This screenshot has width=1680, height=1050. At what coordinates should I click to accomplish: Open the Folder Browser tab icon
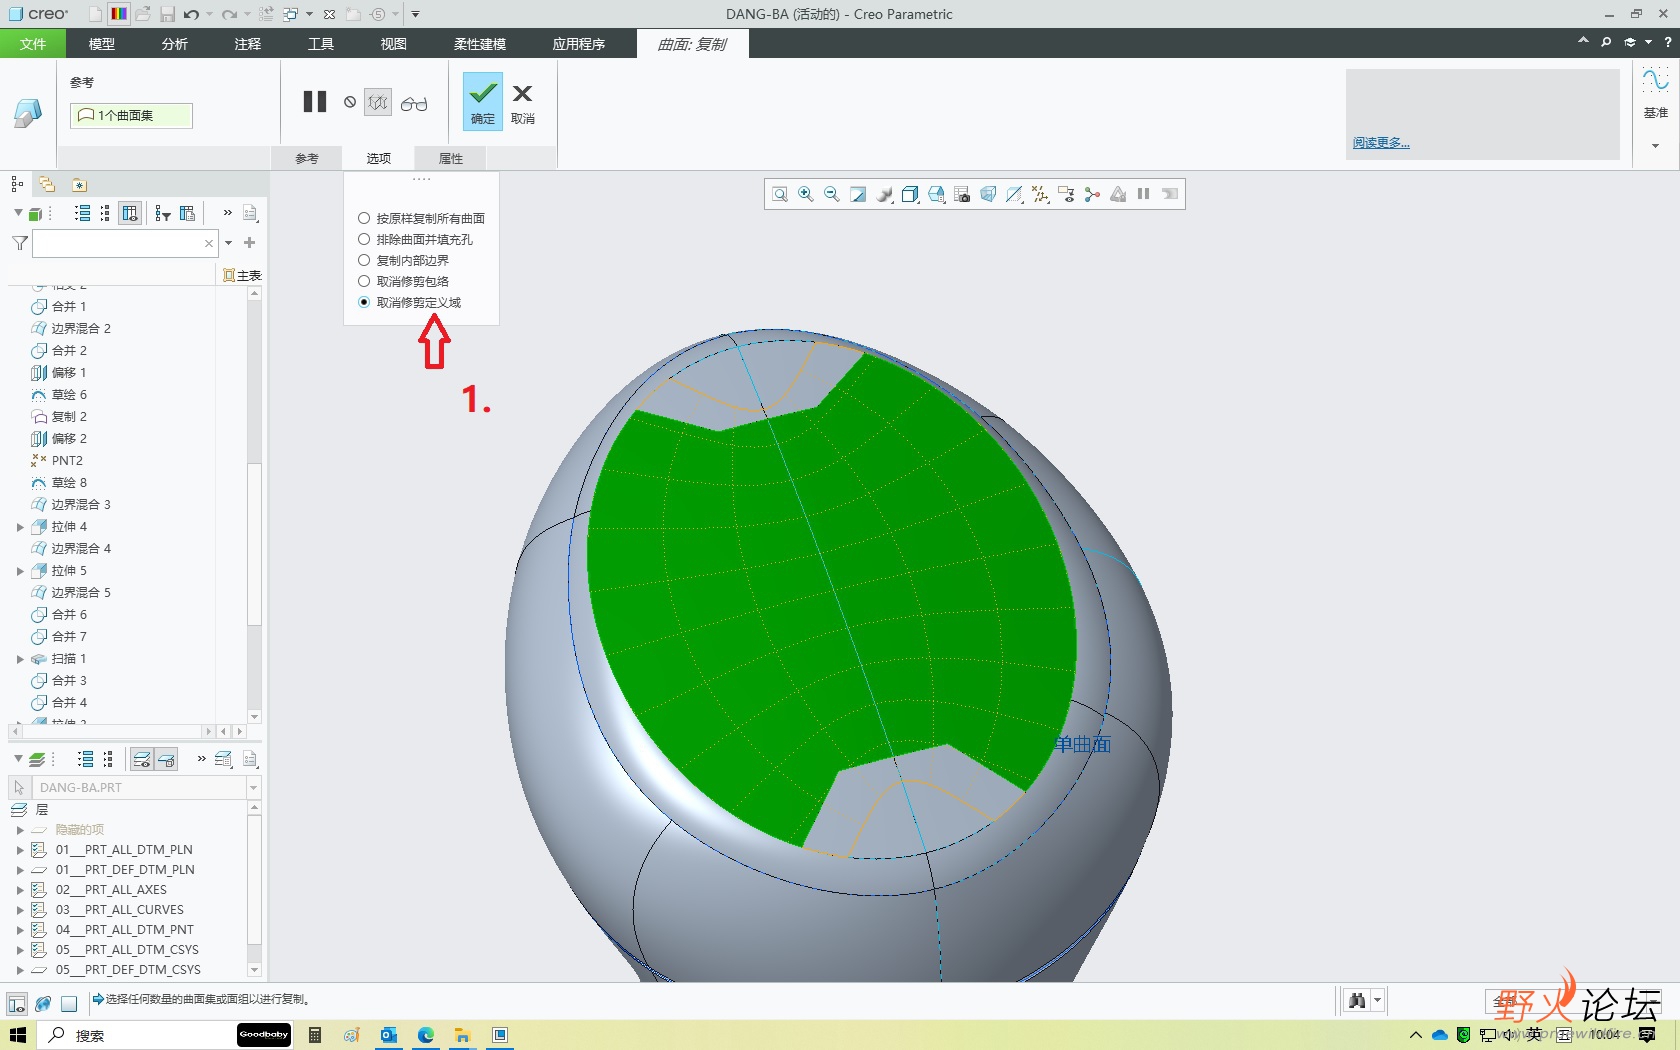point(47,184)
